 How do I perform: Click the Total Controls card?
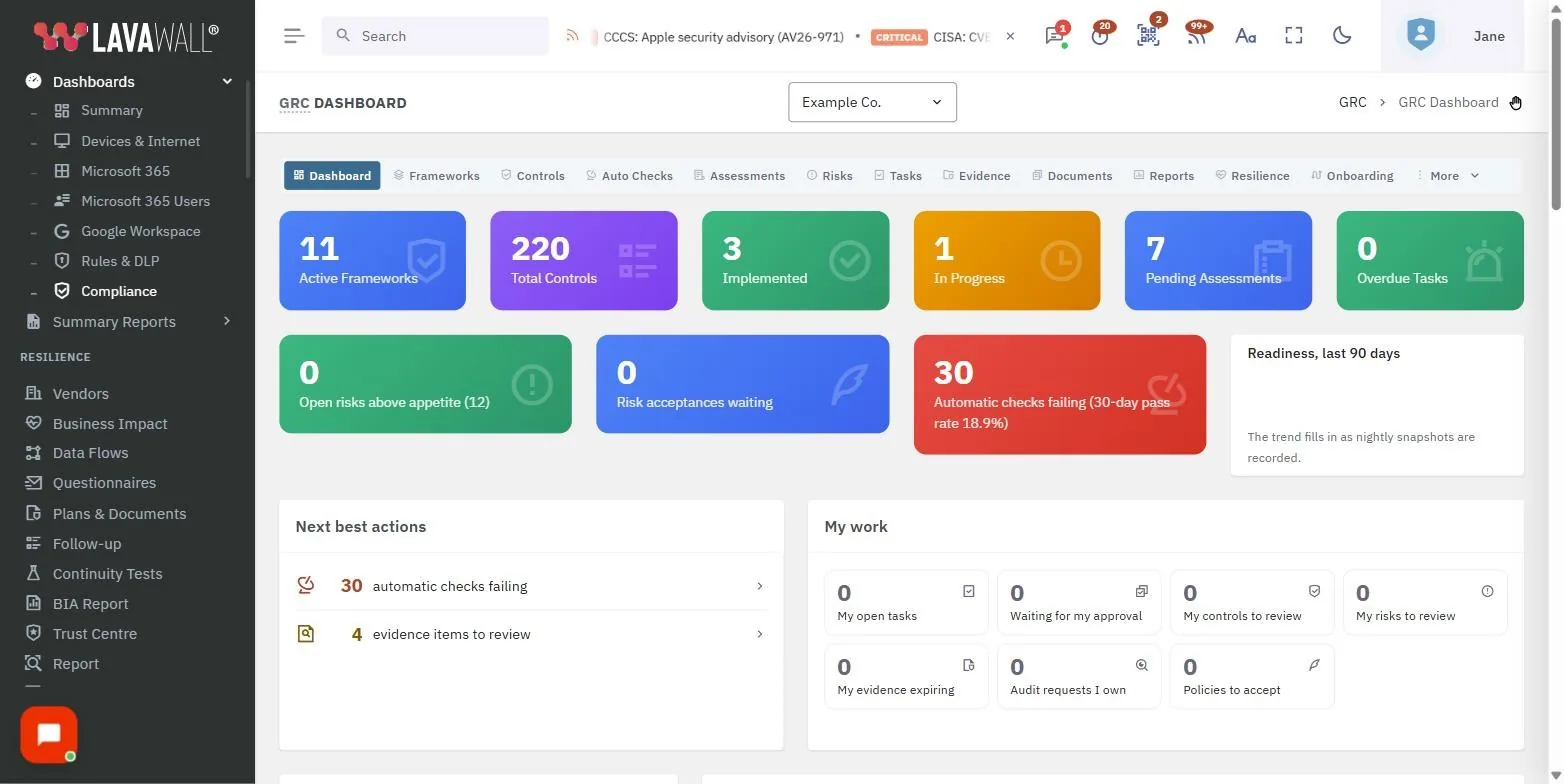(x=584, y=260)
